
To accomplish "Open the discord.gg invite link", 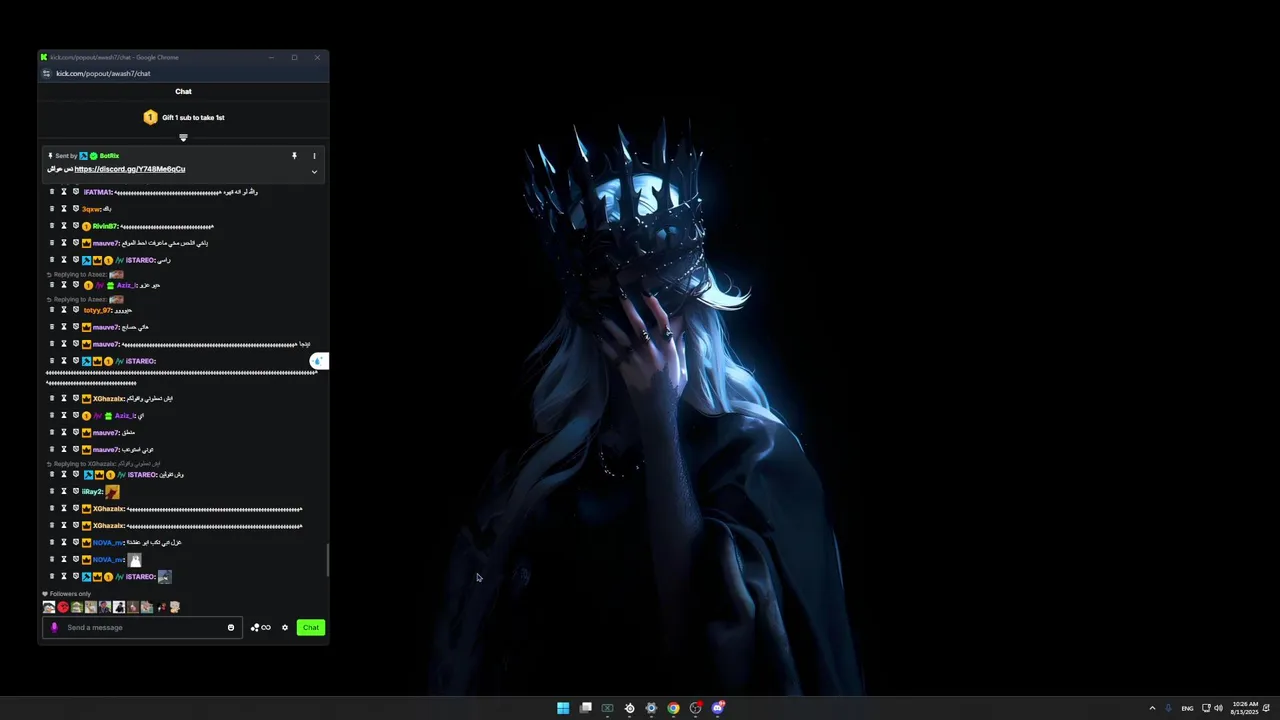I will tap(130, 169).
